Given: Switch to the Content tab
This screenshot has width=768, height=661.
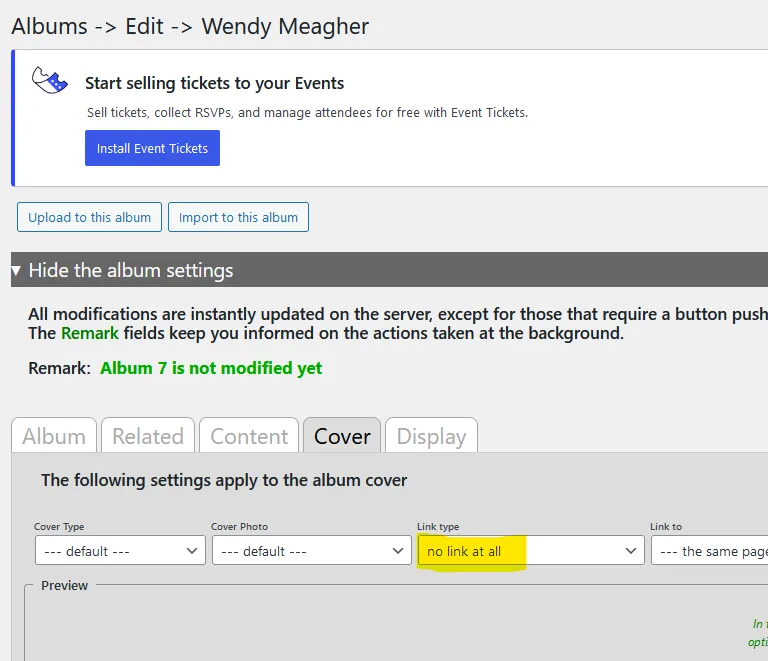Looking at the screenshot, I should coord(249,435).
